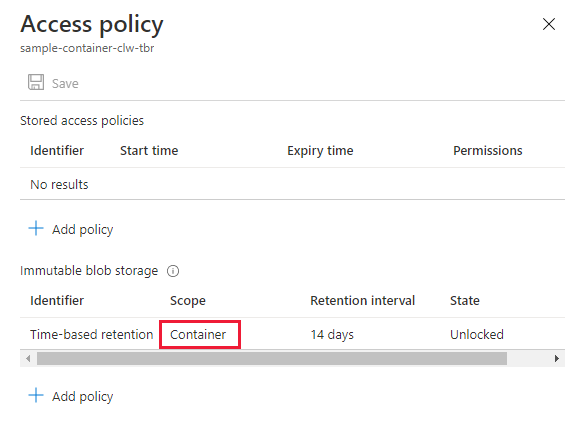The width and height of the screenshot is (583, 432).
Task: Click the info icon beside Immutable blob storage
Action: click(173, 271)
